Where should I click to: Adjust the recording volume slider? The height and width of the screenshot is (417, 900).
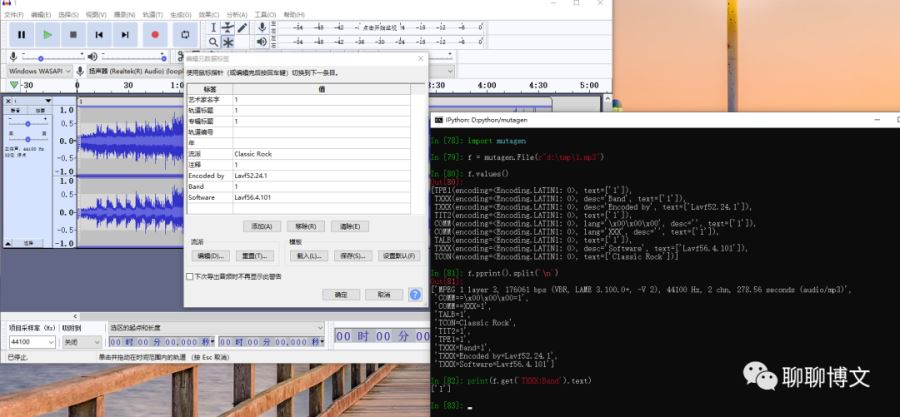pos(52,57)
